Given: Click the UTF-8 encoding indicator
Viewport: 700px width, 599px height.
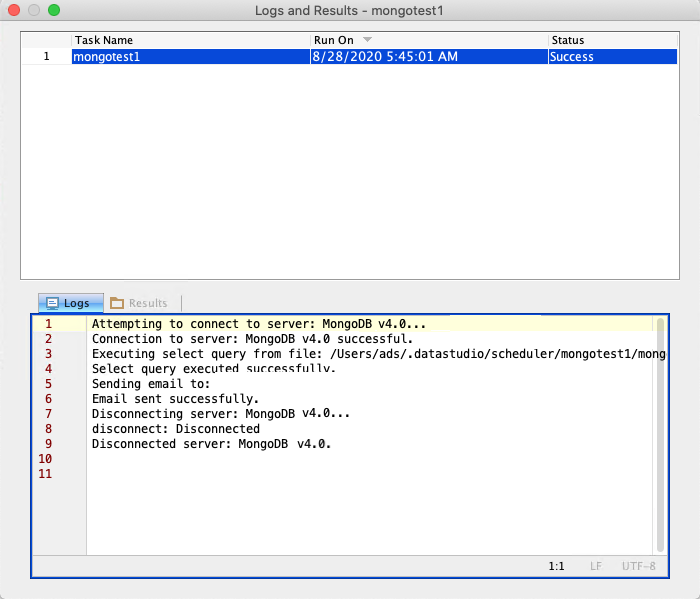Looking at the screenshot, I should pyautogui.click(x=638, y=566).
